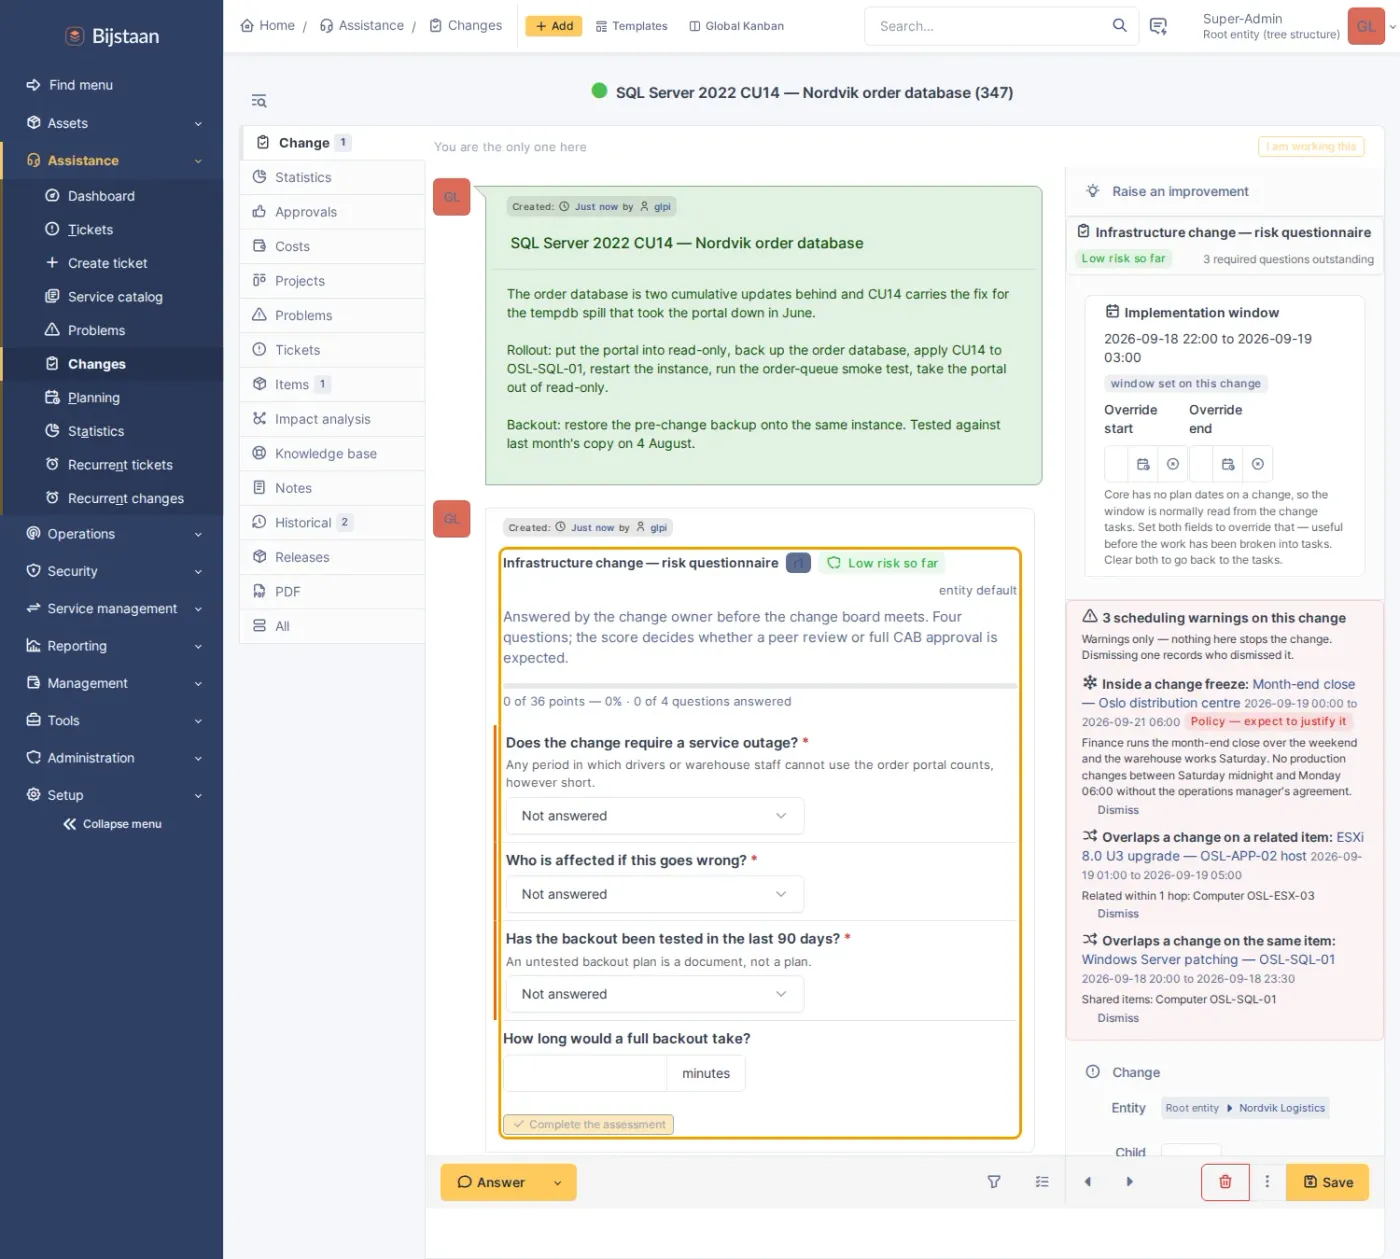Click the red trash delete button
The image size is (1400, 1259).
1225,1182
